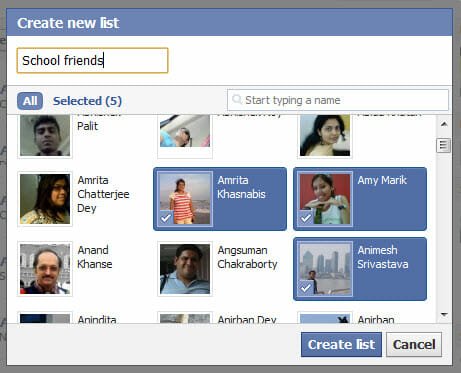This screenshot has width=461, height=373.
Task: Click the scrollbar thumb handle
Action: coord(443,145)
